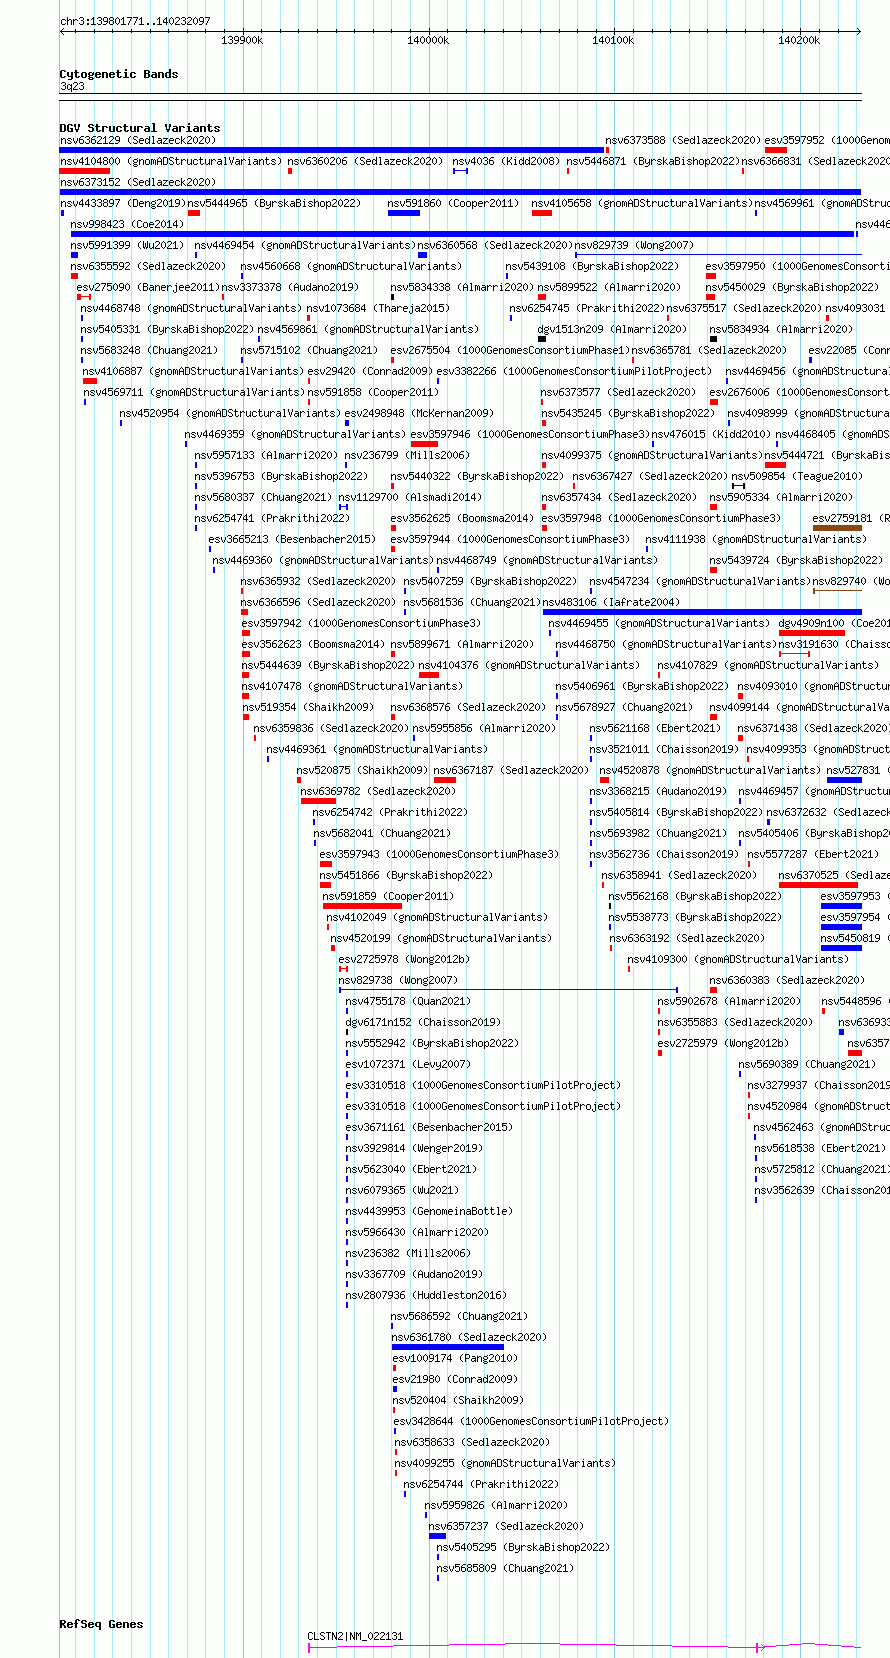Screen dimensions: 890x1658
Task: Click the DGV Structural Variants track title
Action: (139, 128)
